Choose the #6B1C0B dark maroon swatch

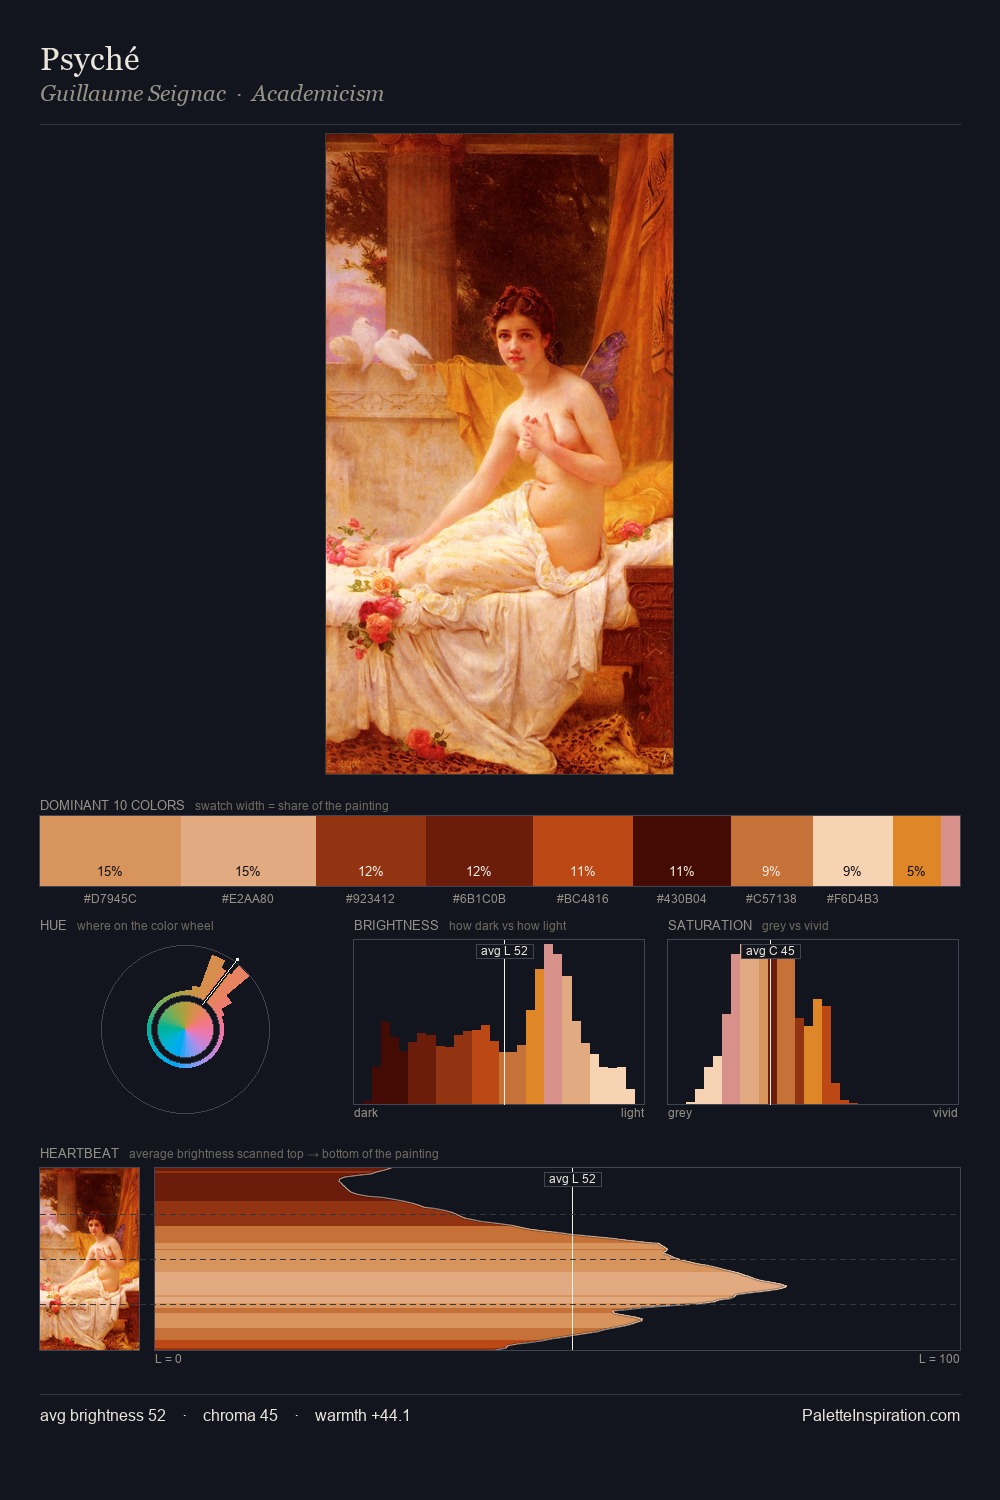tap(479, 851)
